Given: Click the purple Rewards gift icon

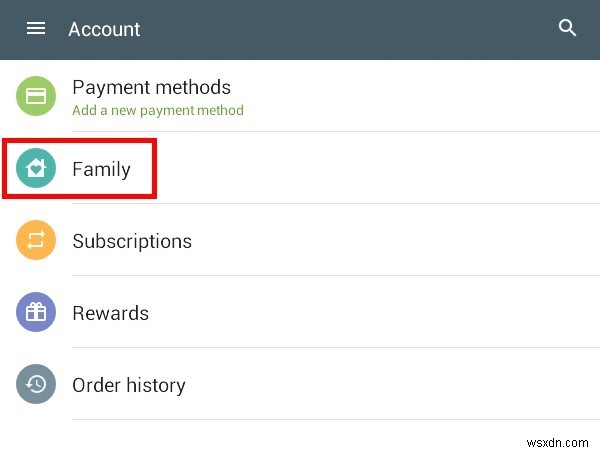Looking at the screenshot, I should (36, 313).
